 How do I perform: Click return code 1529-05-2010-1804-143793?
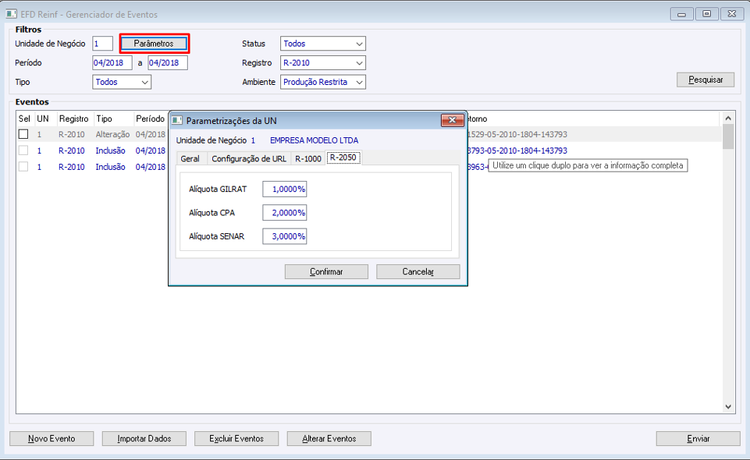[518, 134]
